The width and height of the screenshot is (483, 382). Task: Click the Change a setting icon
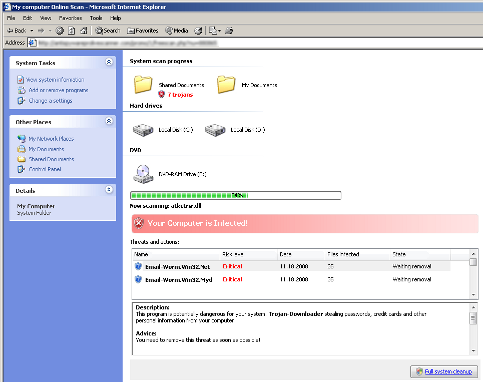[x=21, y=100]
